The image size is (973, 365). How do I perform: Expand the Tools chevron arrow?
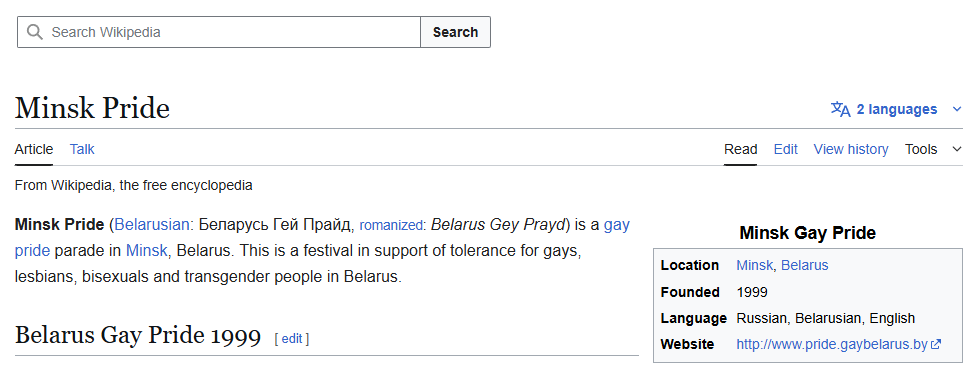point(956,149)
